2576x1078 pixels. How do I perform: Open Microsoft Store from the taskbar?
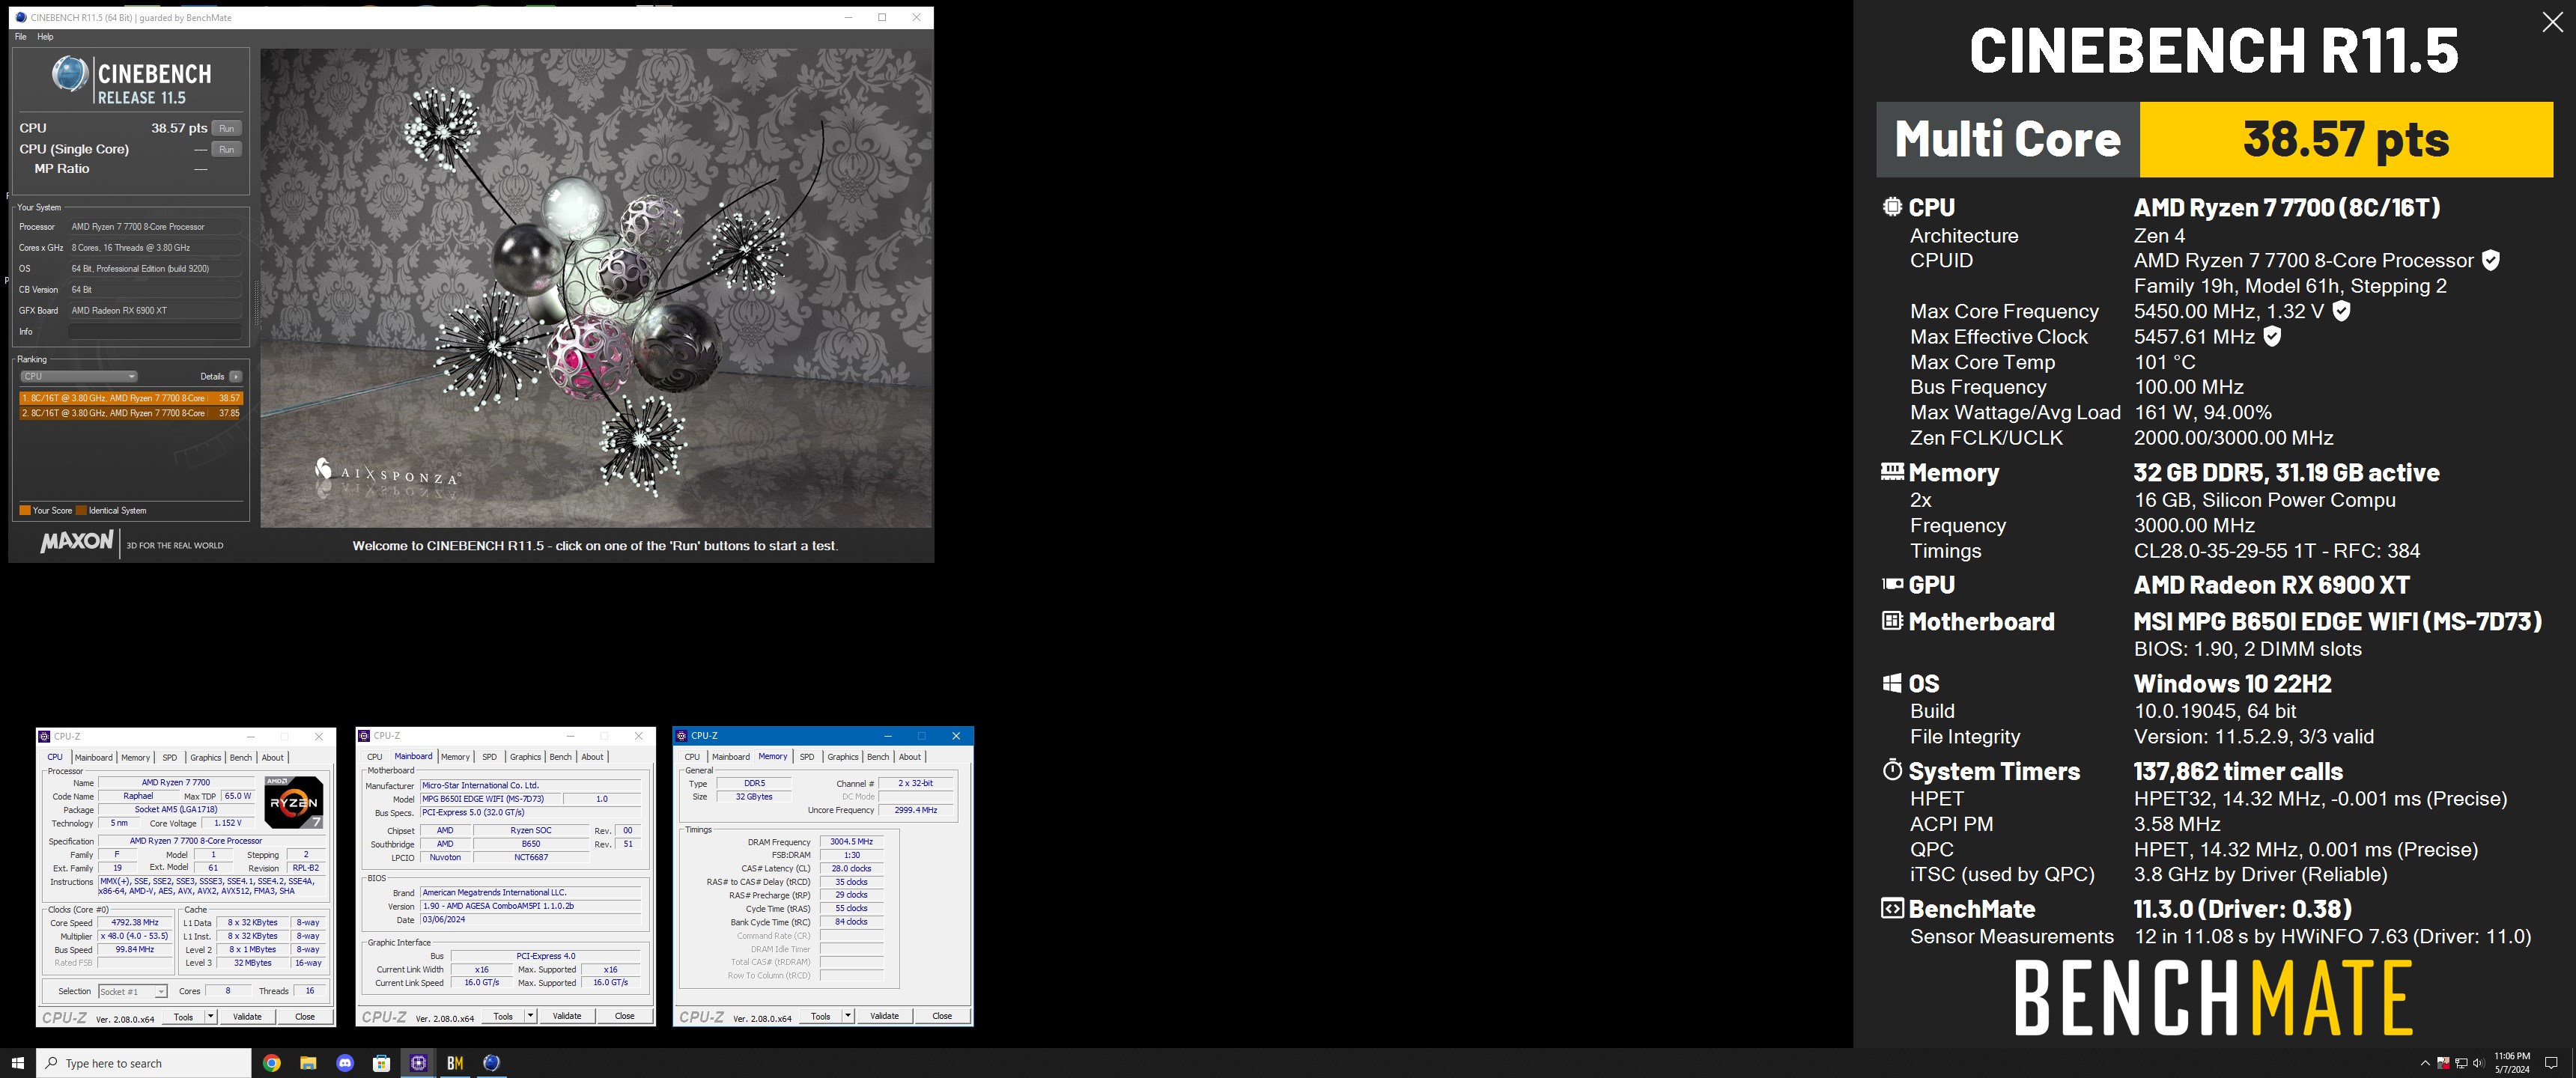(x=381, y=1063)
